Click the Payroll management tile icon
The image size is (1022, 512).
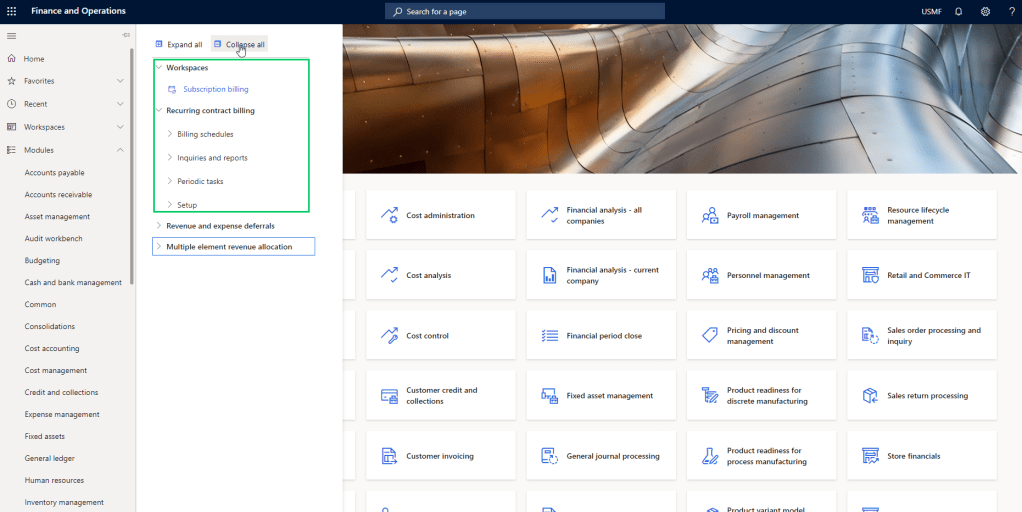710,215
